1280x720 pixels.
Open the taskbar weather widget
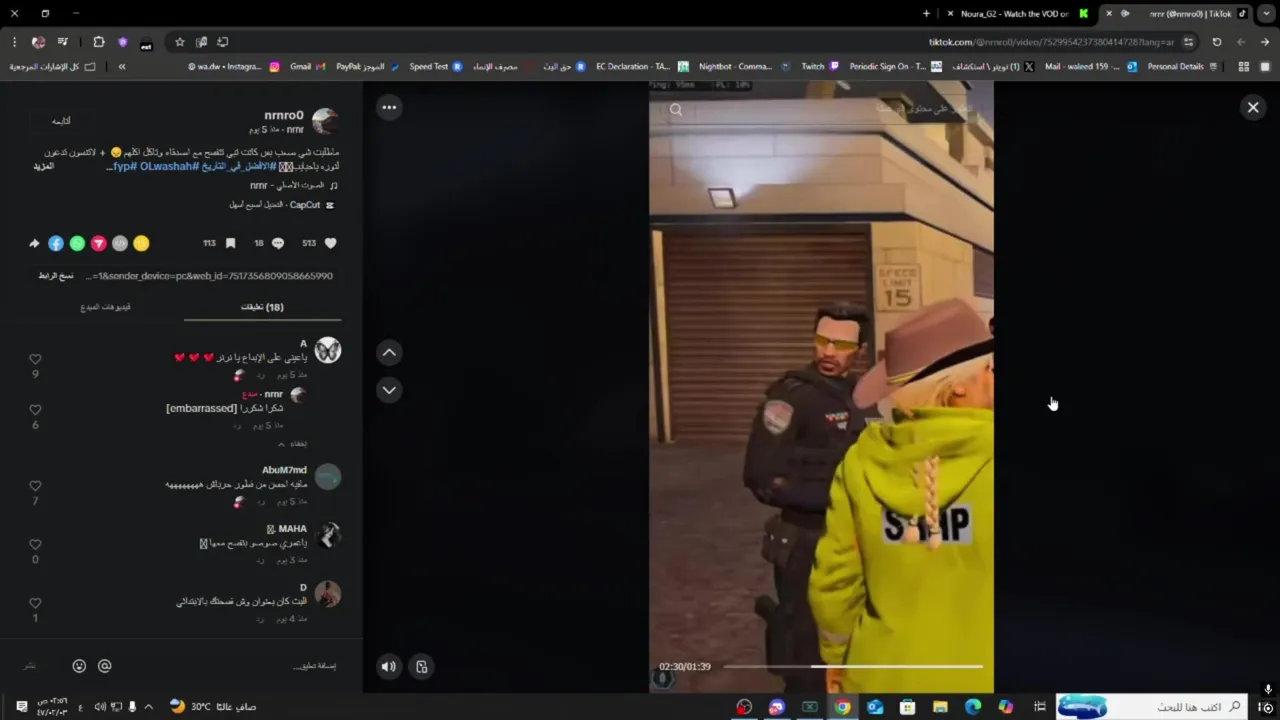click(213, 707)
